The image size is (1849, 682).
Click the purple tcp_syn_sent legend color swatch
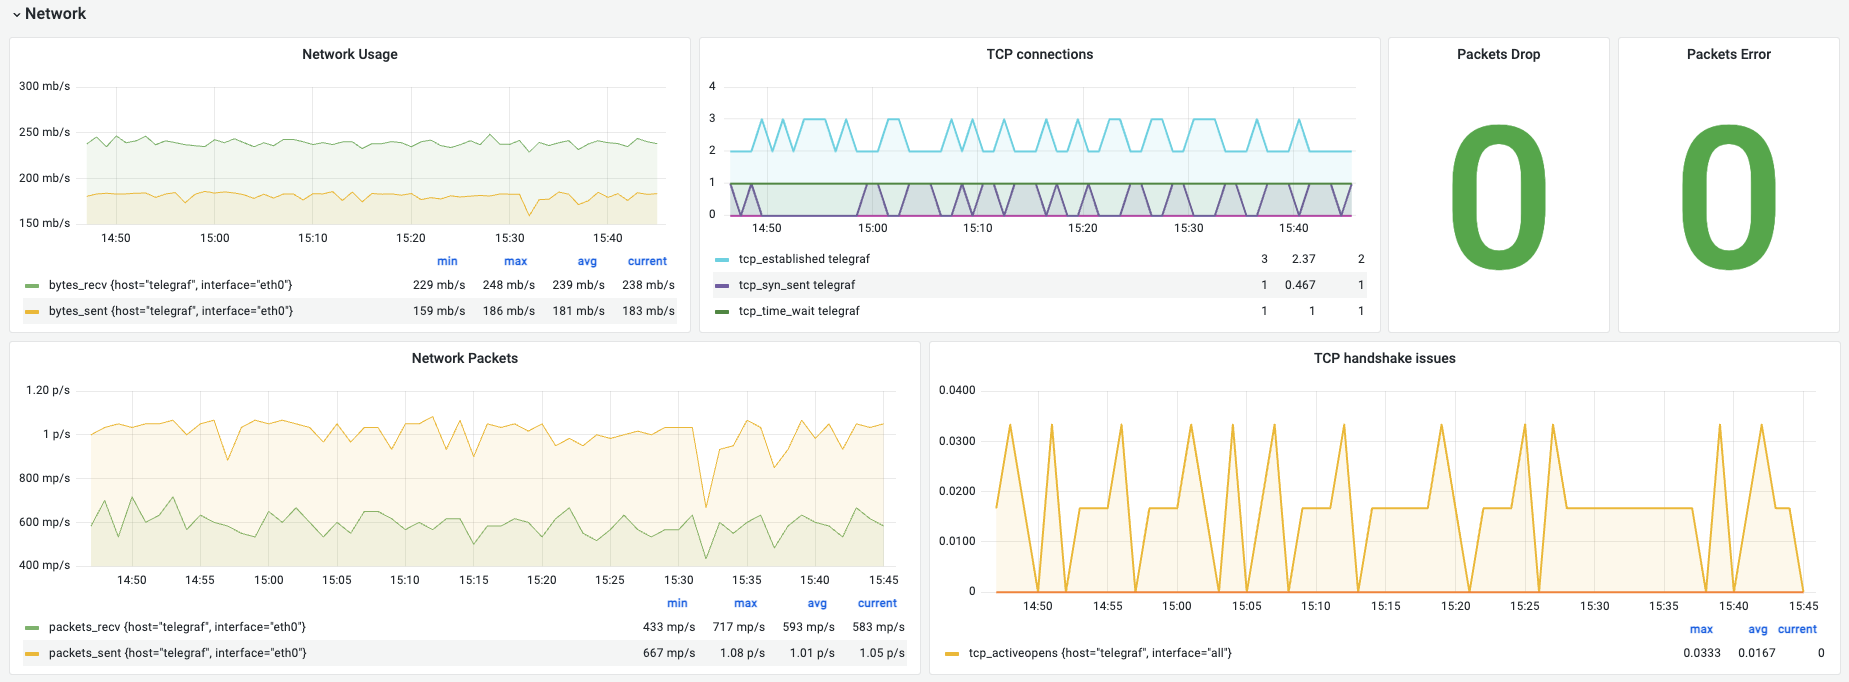(x=722, y=286)
